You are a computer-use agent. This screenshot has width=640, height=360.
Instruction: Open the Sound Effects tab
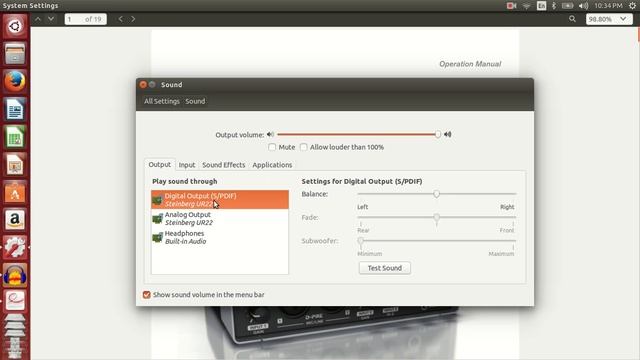224,165
